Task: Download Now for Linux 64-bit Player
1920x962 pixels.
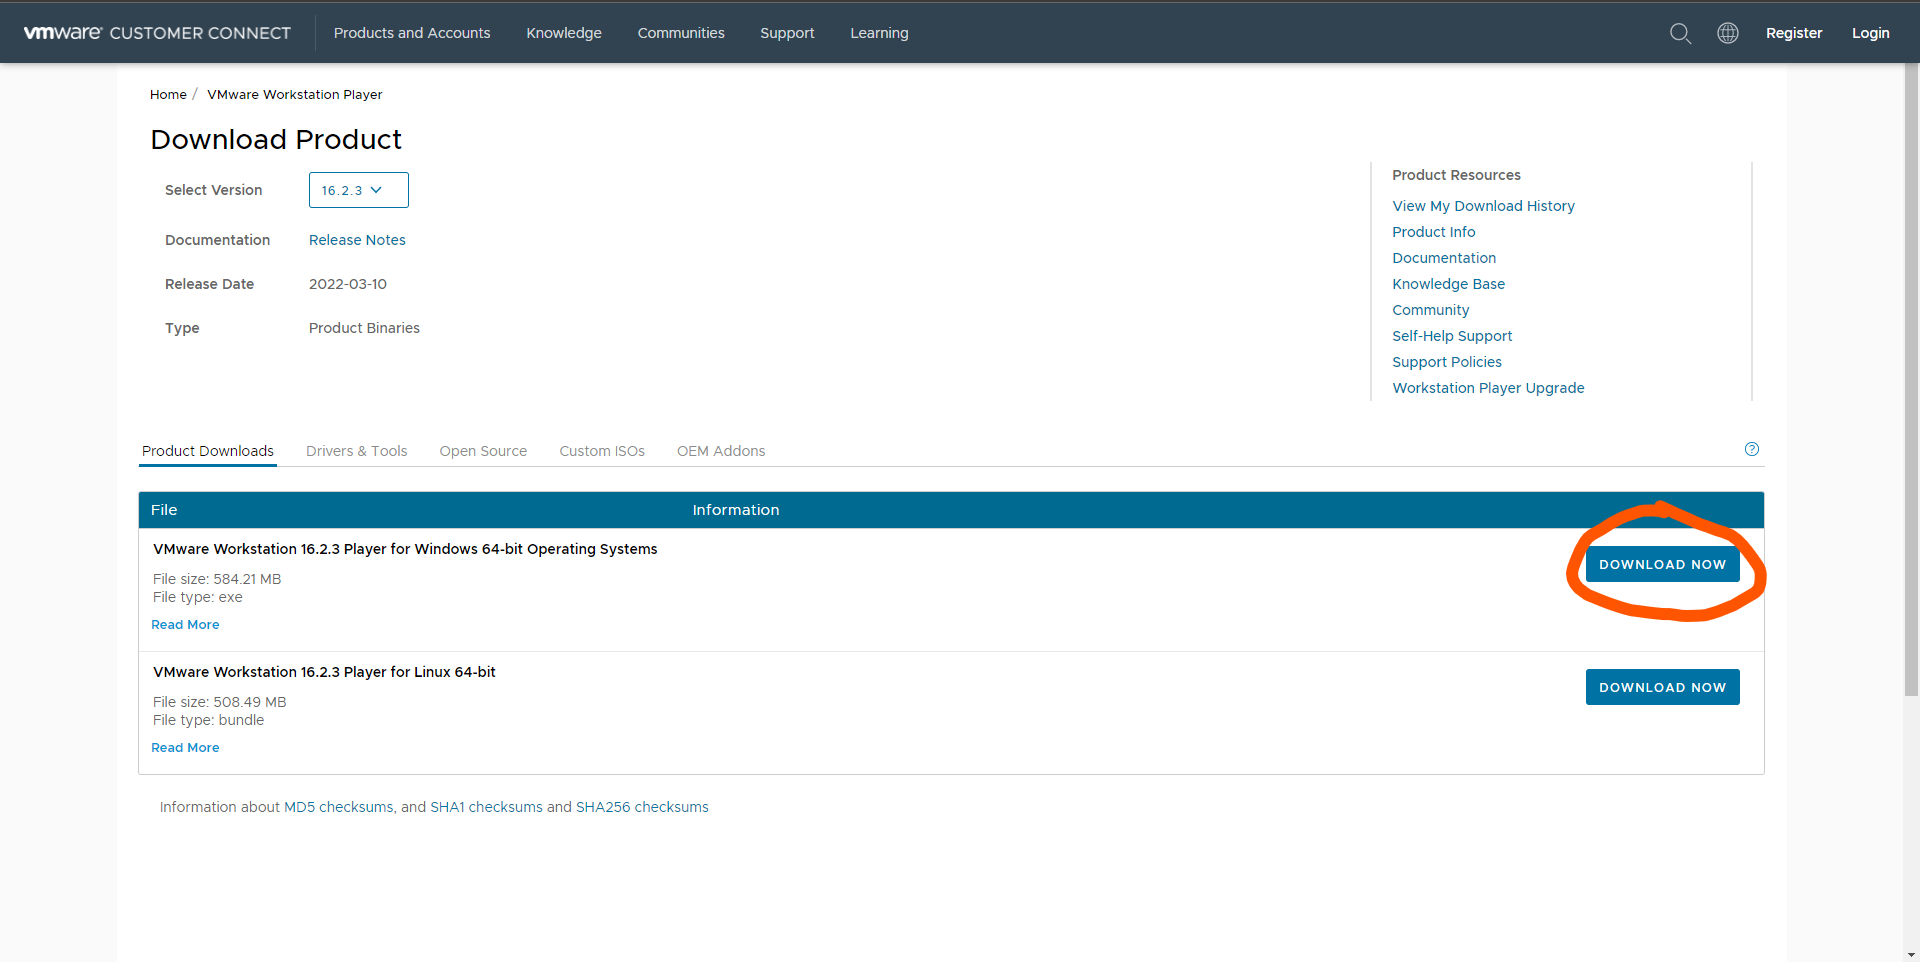Action: point(1662,687)
